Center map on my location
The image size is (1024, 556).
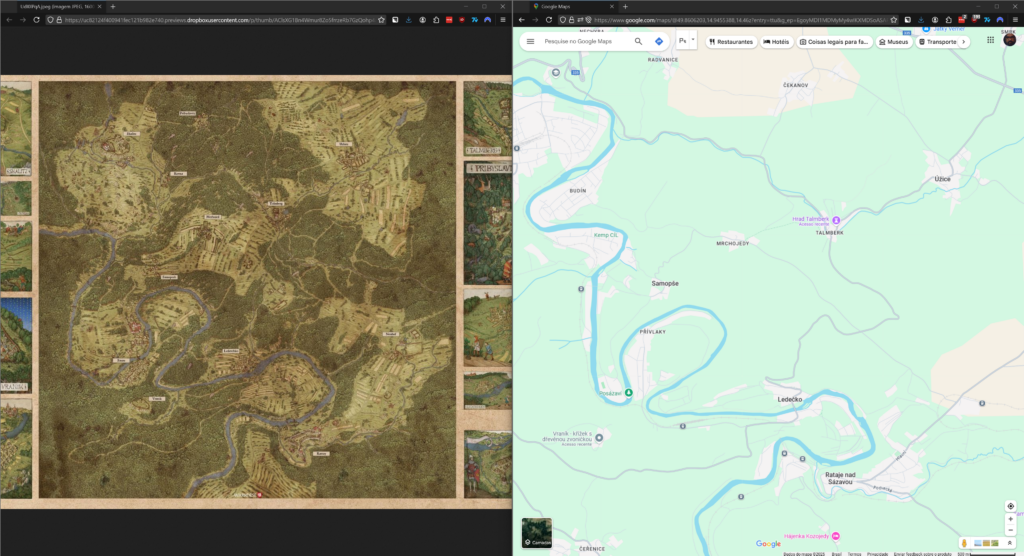[1010, 506]
